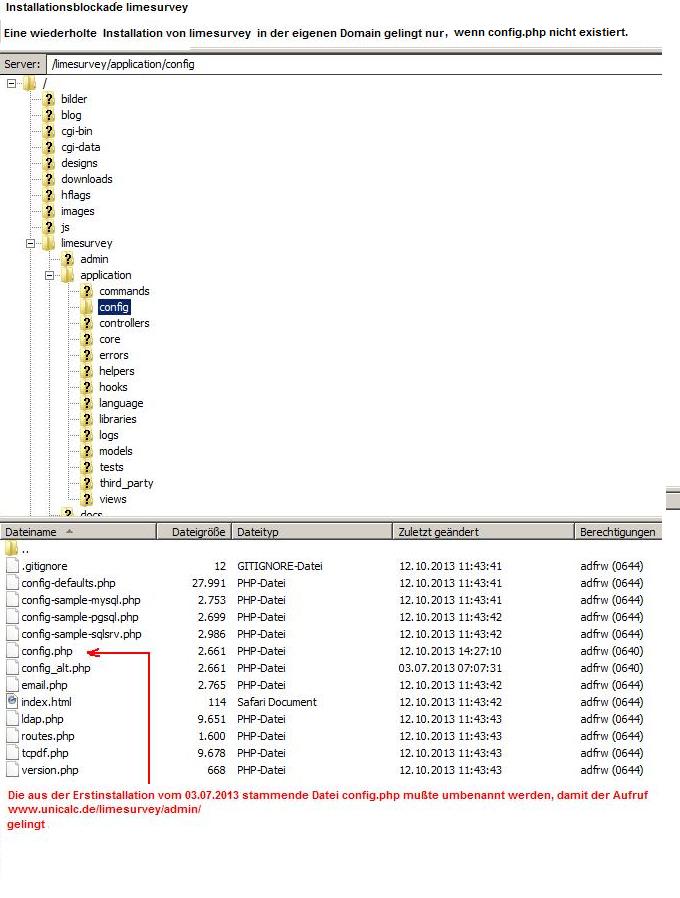The image size is (680, 898).
Task: Click the question-mark icon beside bilder
Action: pos(49,99)
